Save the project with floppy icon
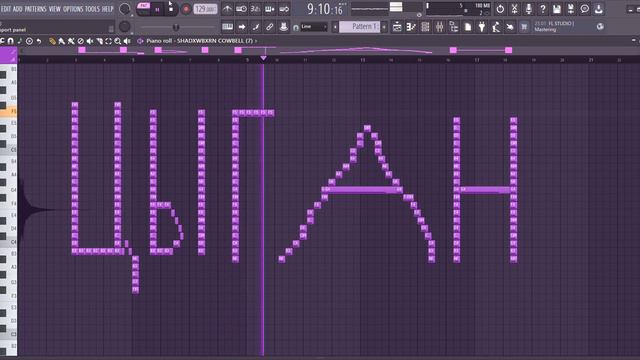Screen dimensions: 640x360 click(557, 9)
